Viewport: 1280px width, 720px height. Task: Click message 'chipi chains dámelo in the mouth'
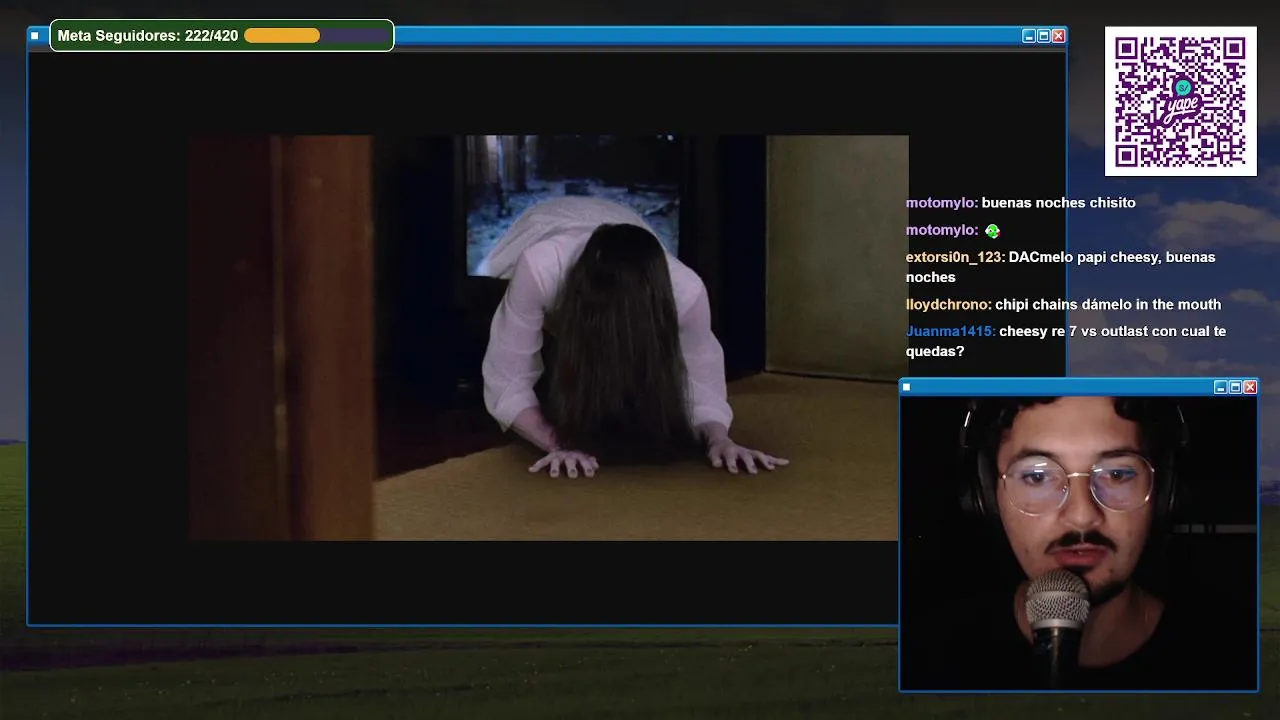click(x=1108, y=304)
